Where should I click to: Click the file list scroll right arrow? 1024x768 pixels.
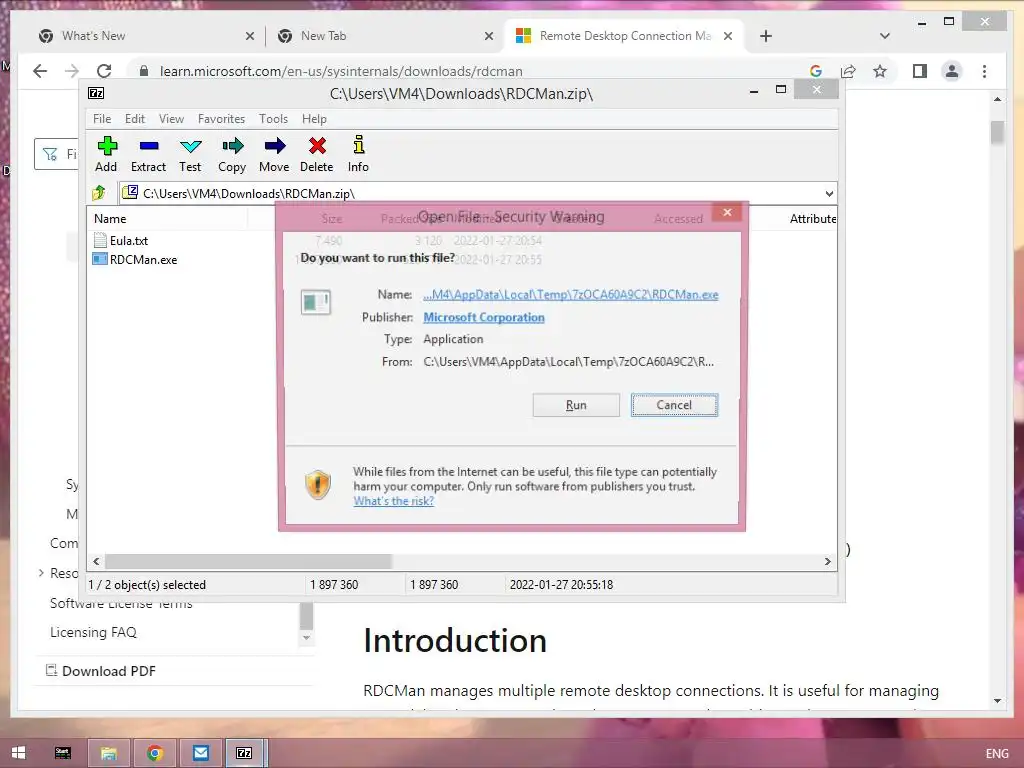point(827,561)
